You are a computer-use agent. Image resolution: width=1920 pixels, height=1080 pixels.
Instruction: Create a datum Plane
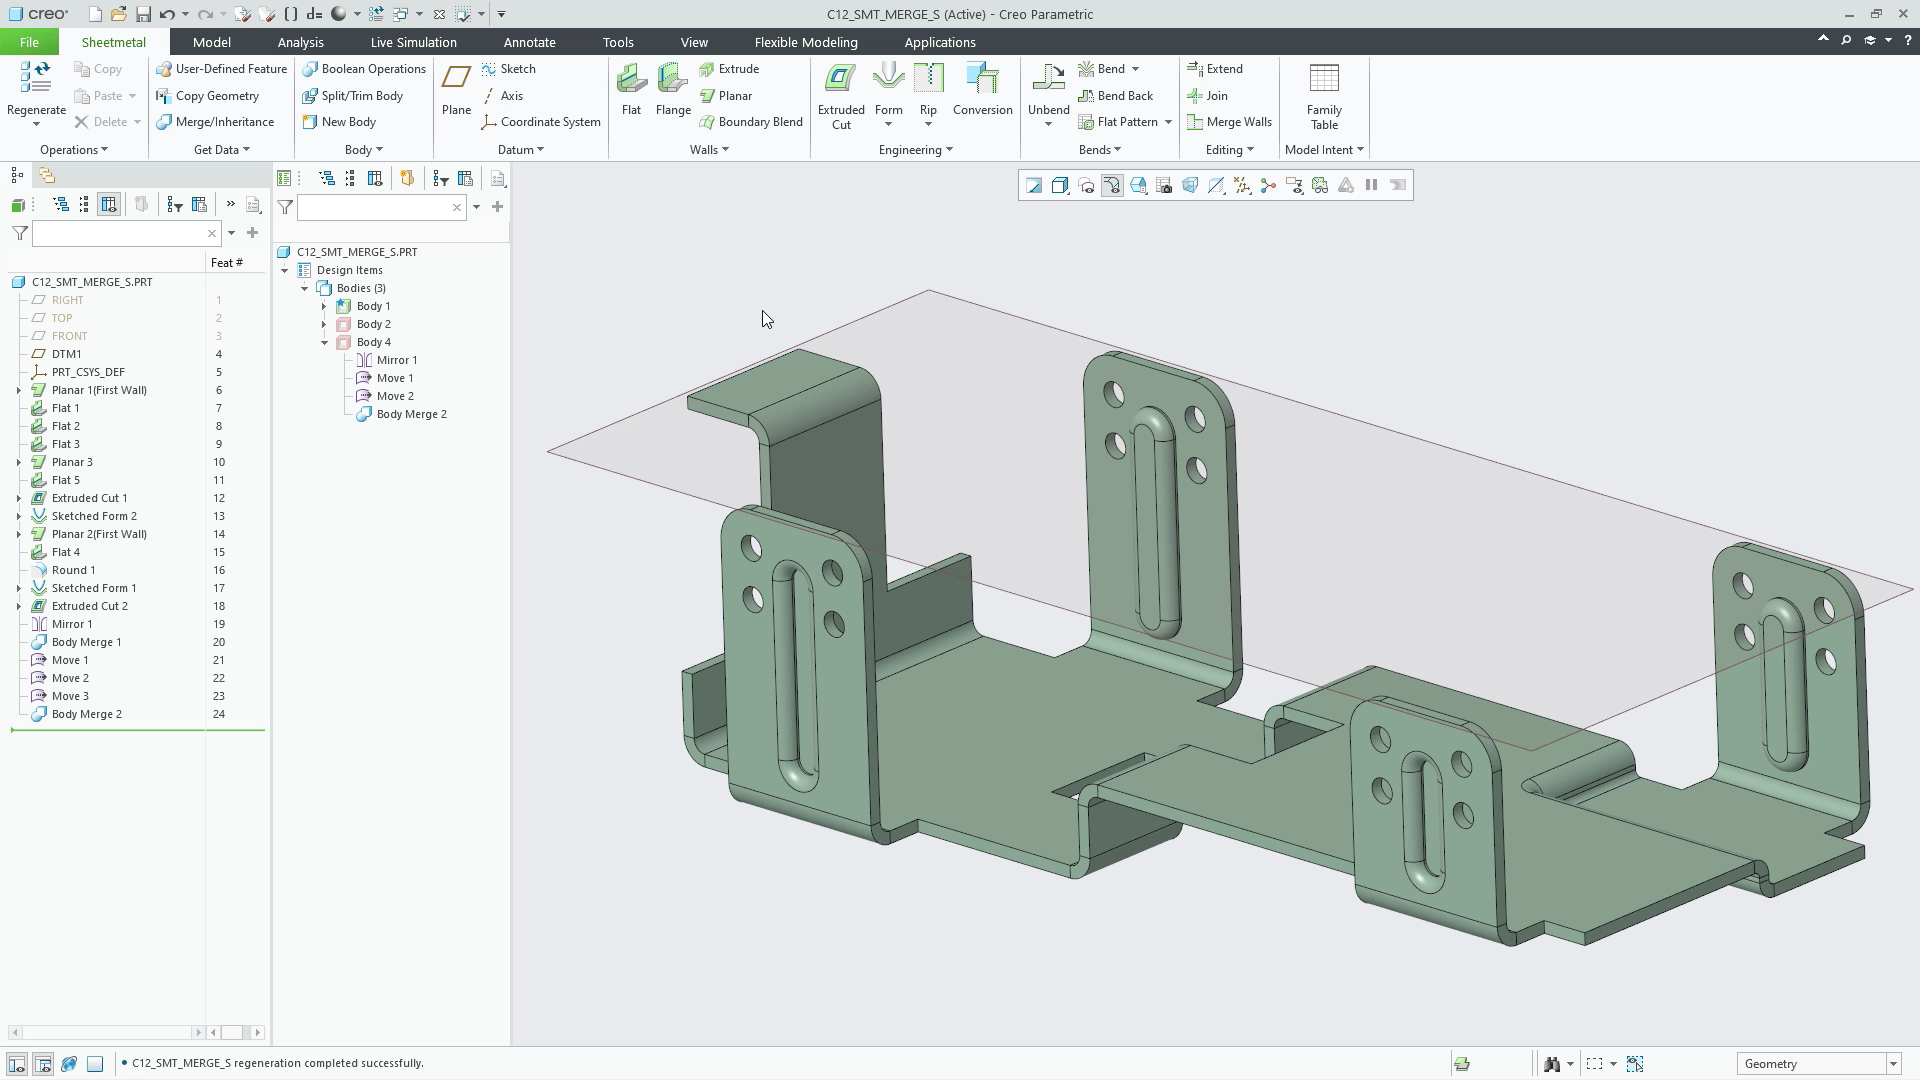[x=456, y=90]
